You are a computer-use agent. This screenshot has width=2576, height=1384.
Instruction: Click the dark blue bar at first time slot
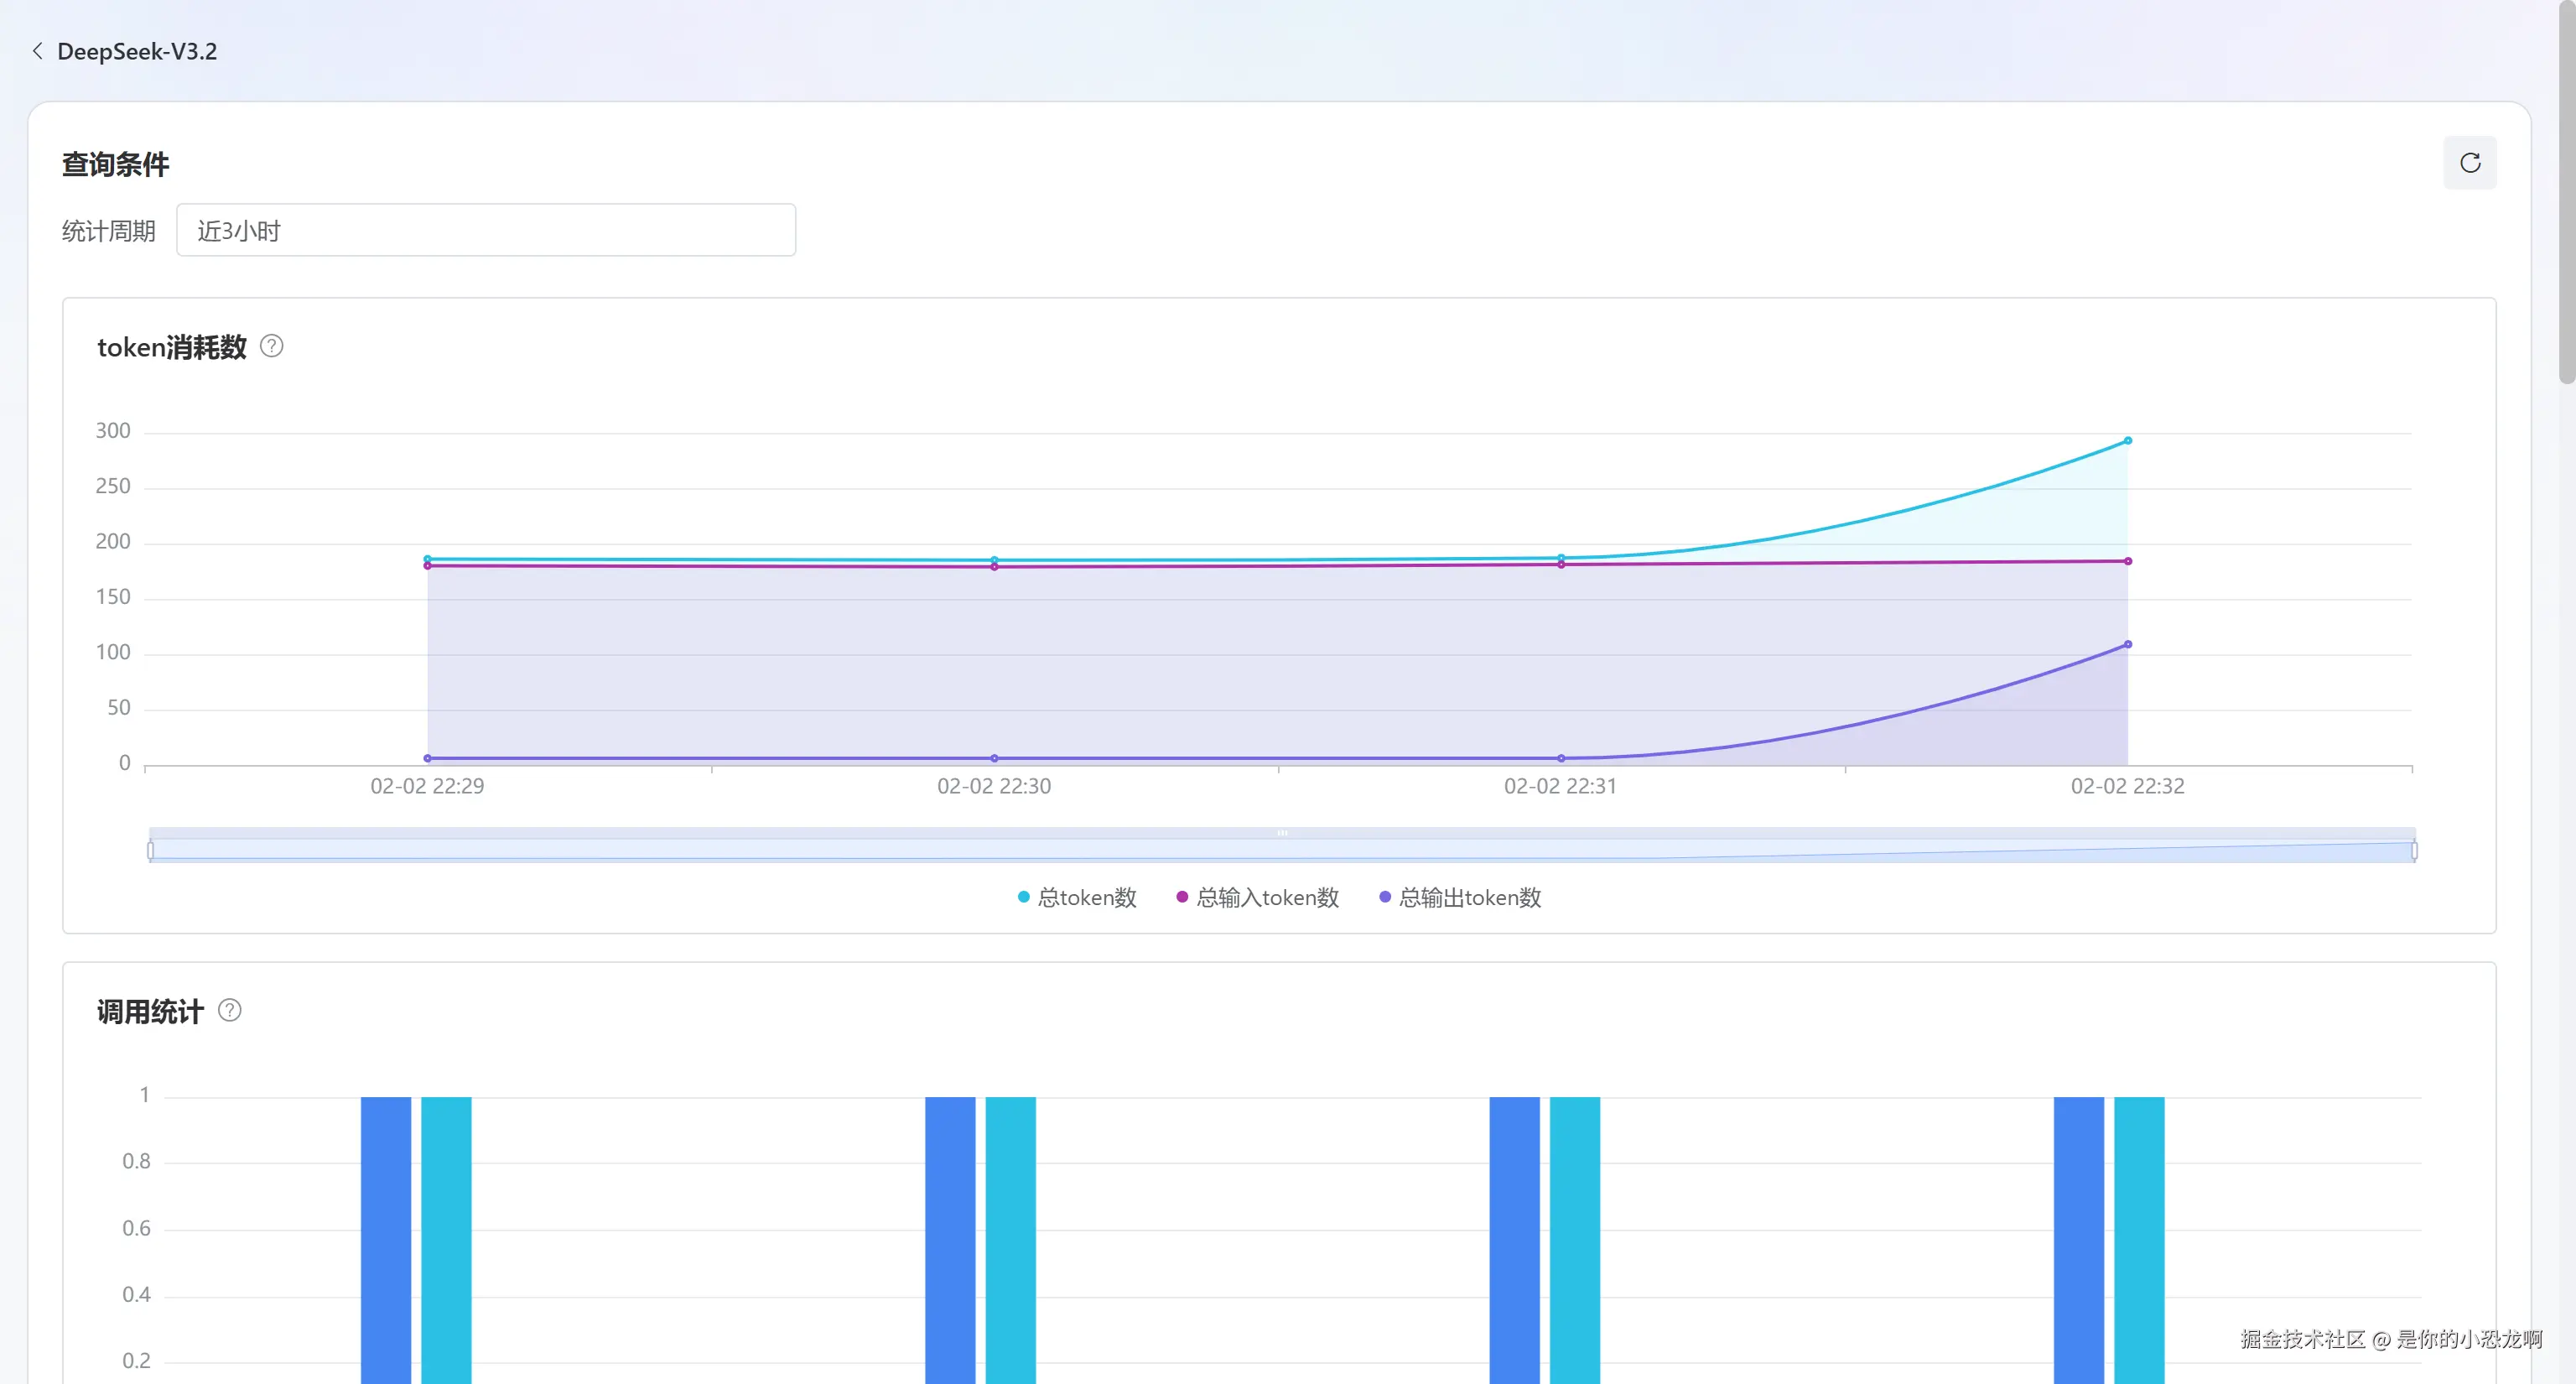coord(386,1238)
